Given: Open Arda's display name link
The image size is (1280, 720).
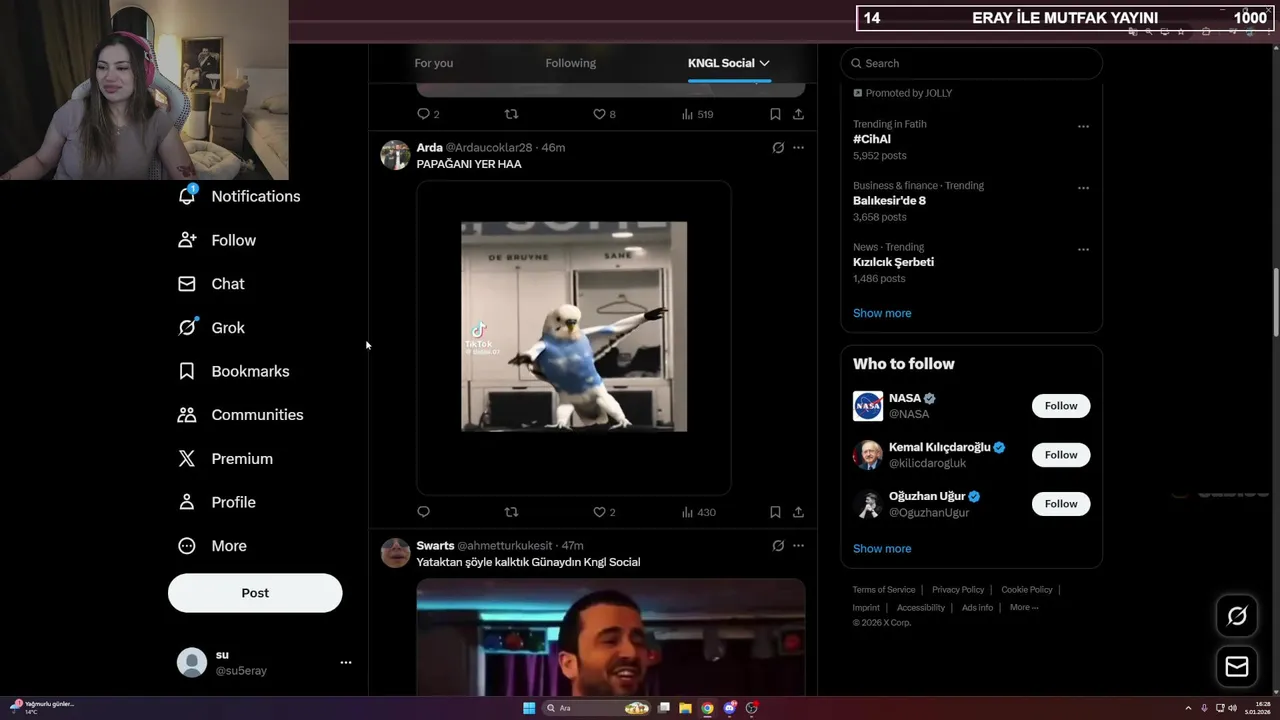Looking at the screenshot, I should pyautogui.click(x=429, y=148).
